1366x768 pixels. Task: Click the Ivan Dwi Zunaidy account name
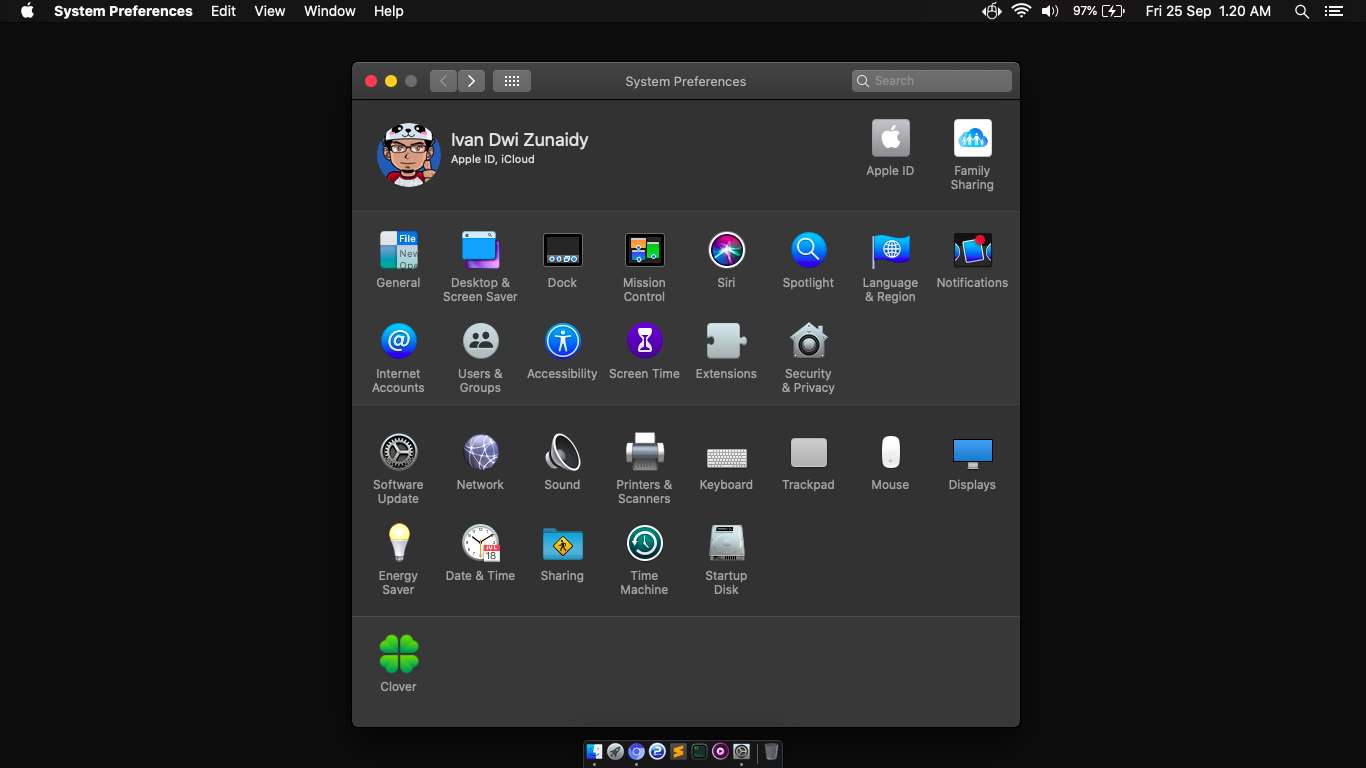click(519, 140)
